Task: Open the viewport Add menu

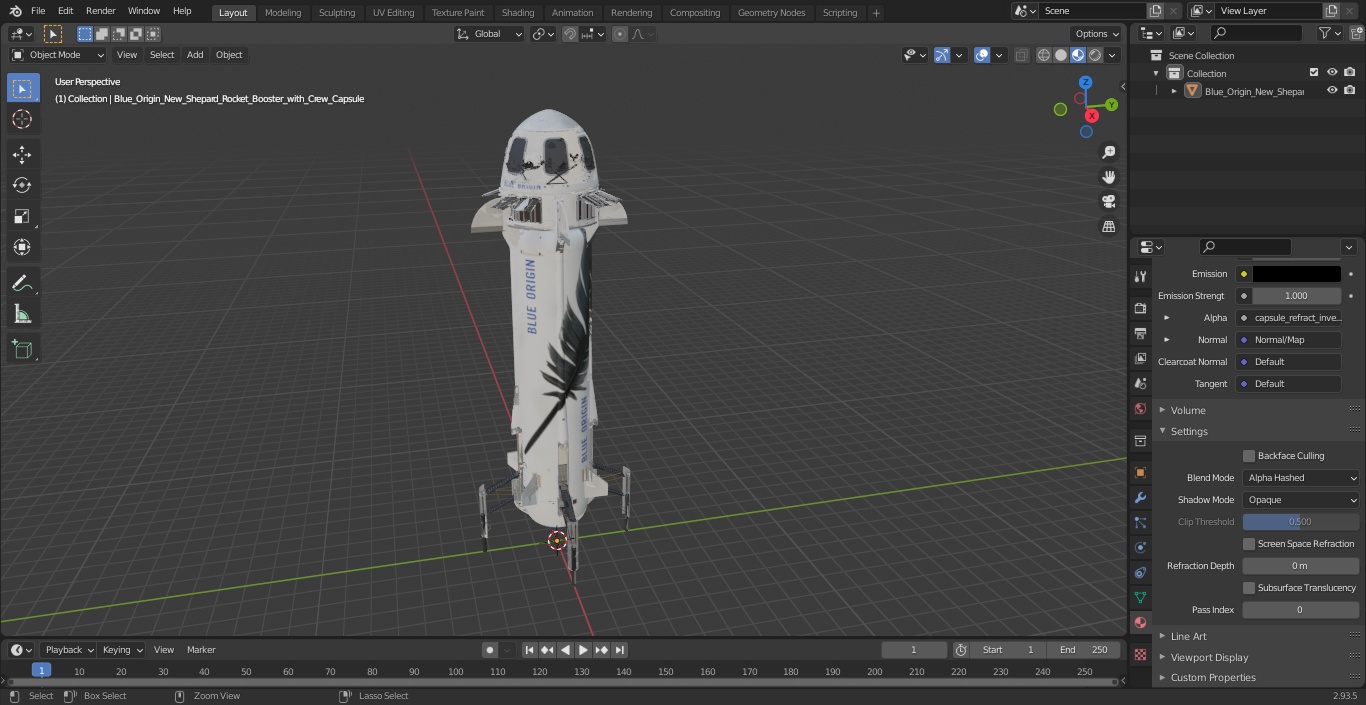Action: [195, 55]
